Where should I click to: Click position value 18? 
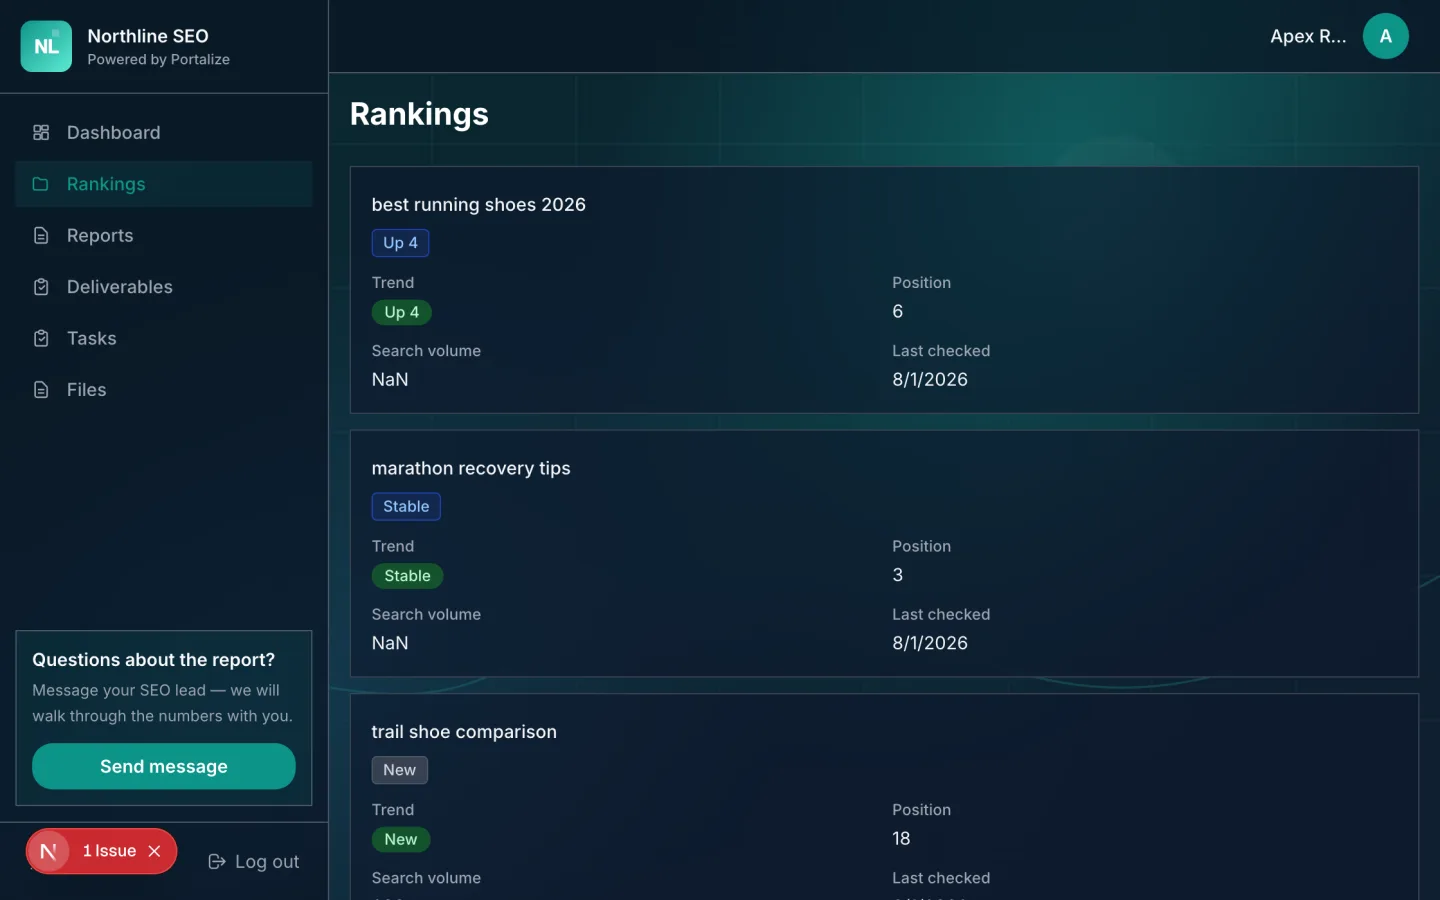(x=901, y=839)
